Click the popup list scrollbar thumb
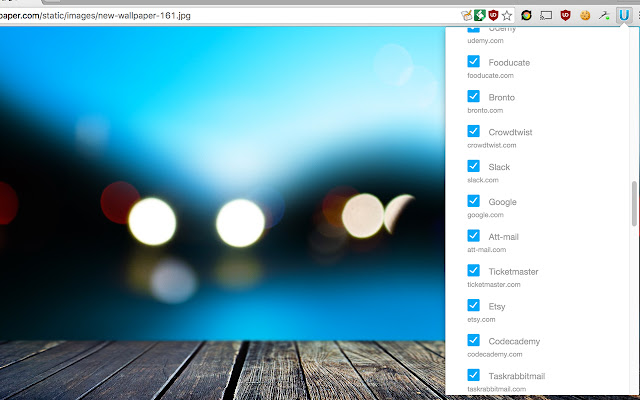Screen dimensions: 640x400 click(x=634, y=203)
